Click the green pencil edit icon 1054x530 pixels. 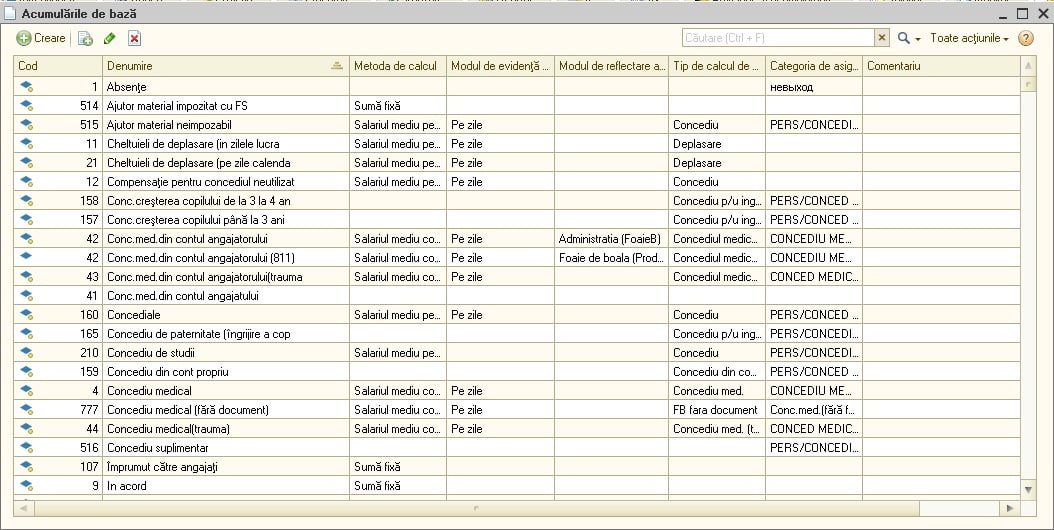(110, 38)
